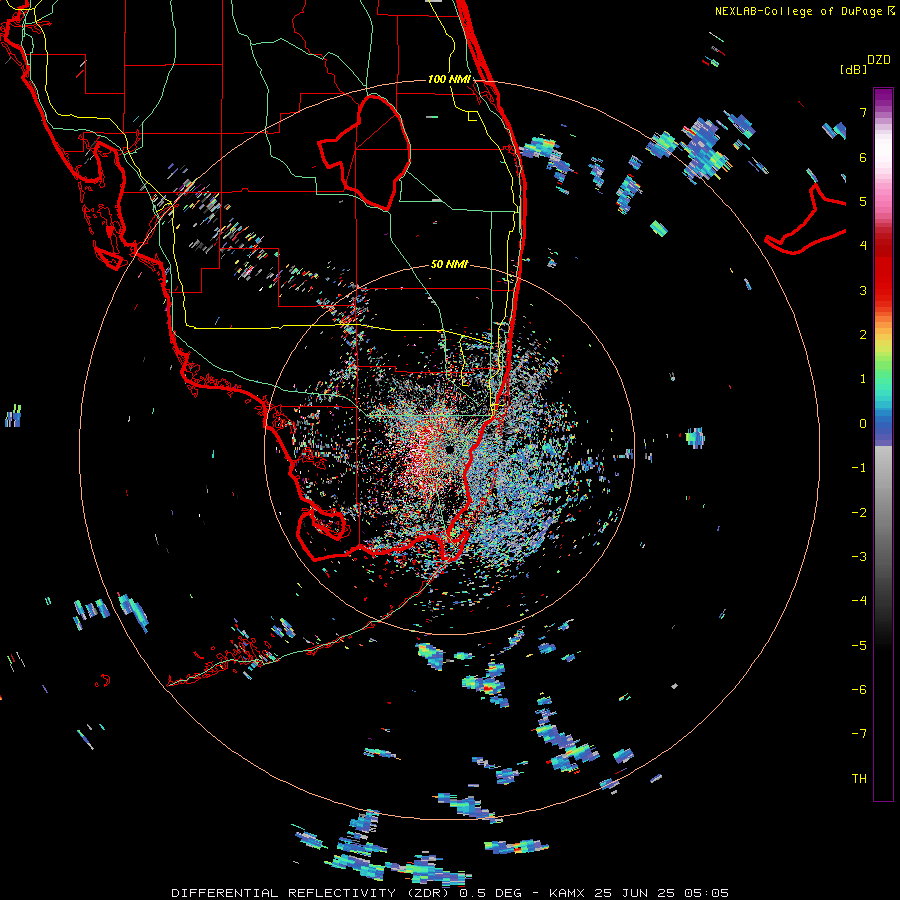Click the [dB] unit label
Screen dimensions: 900x900
pyautogui.click(x=854, y=69)
